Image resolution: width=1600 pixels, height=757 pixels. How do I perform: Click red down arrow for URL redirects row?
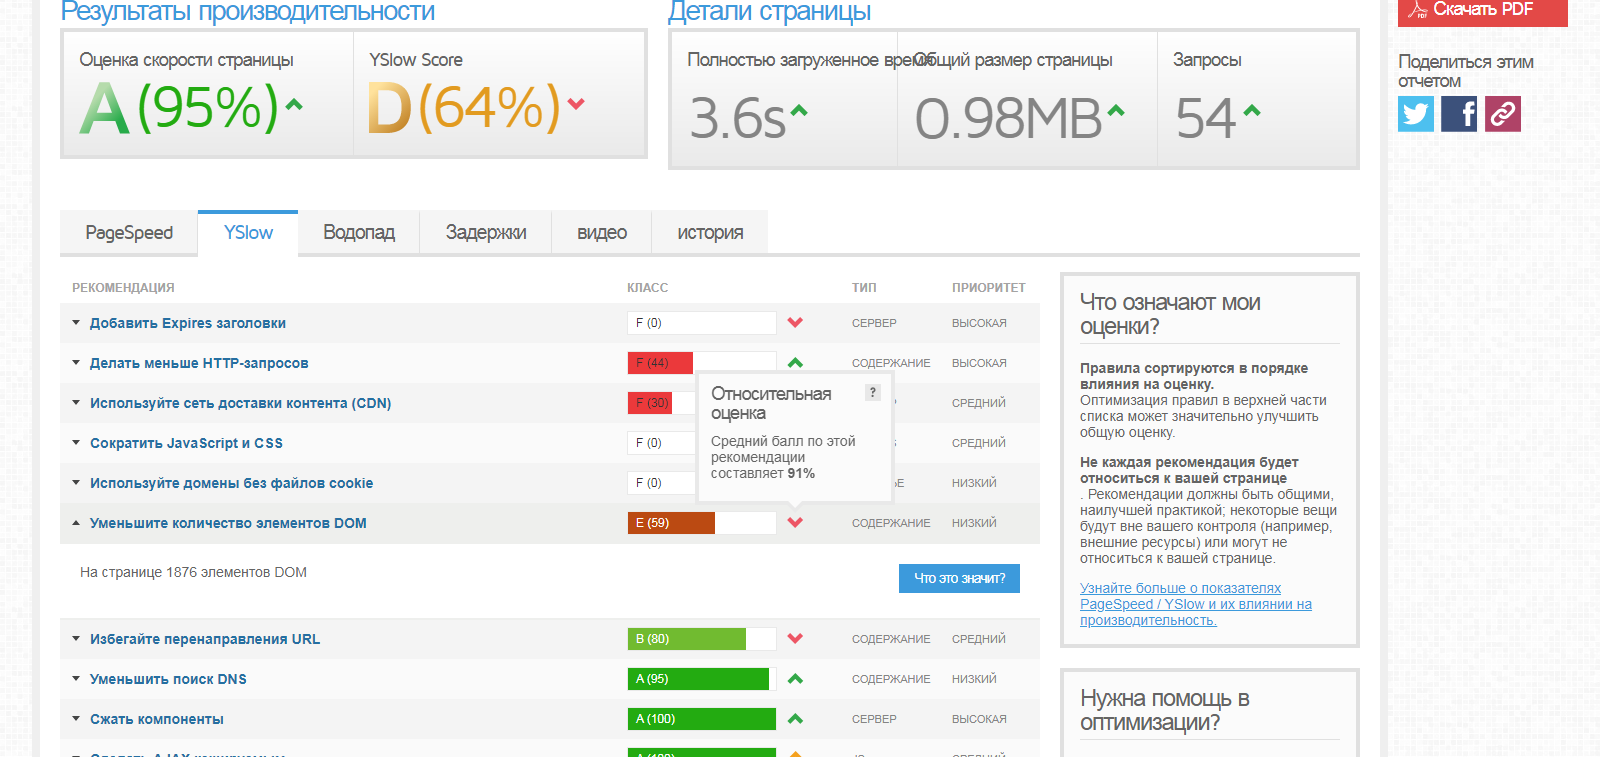pos(795,639)
